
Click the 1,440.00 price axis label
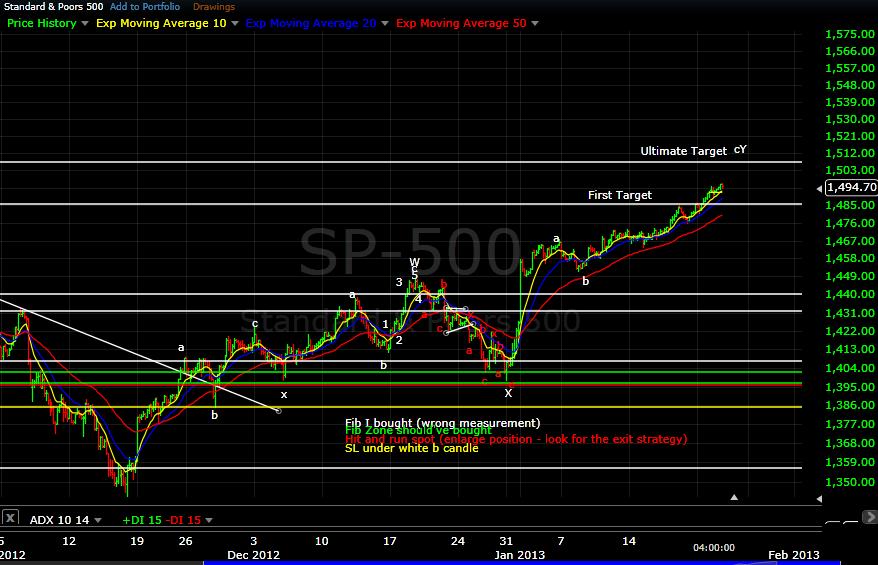[850, 294]
